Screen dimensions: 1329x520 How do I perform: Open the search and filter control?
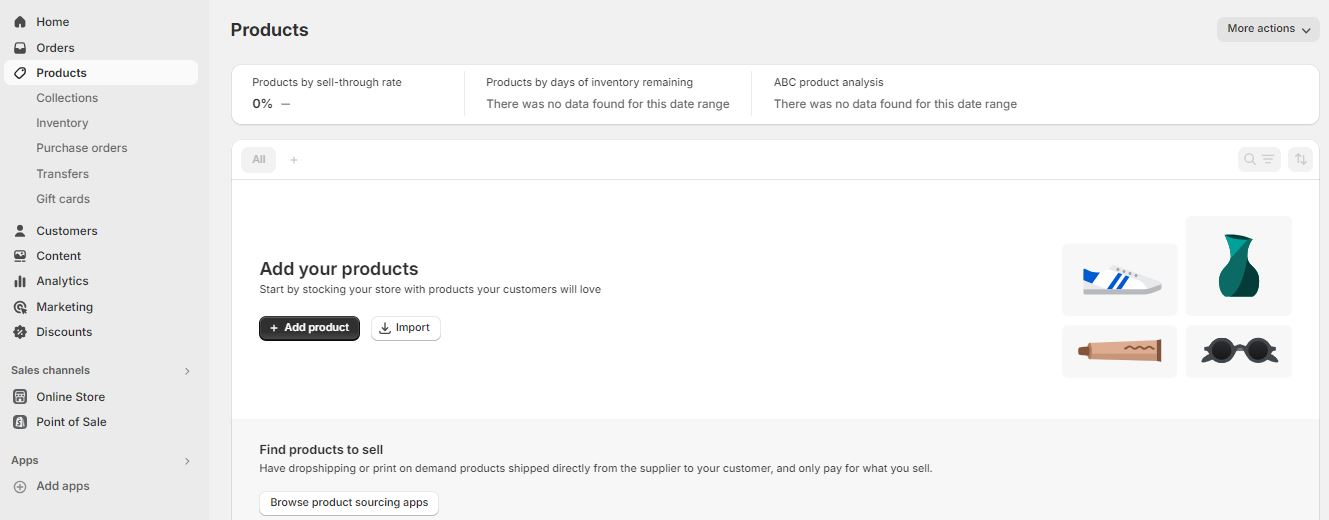pyautogui.click(x=1259, y=159)
